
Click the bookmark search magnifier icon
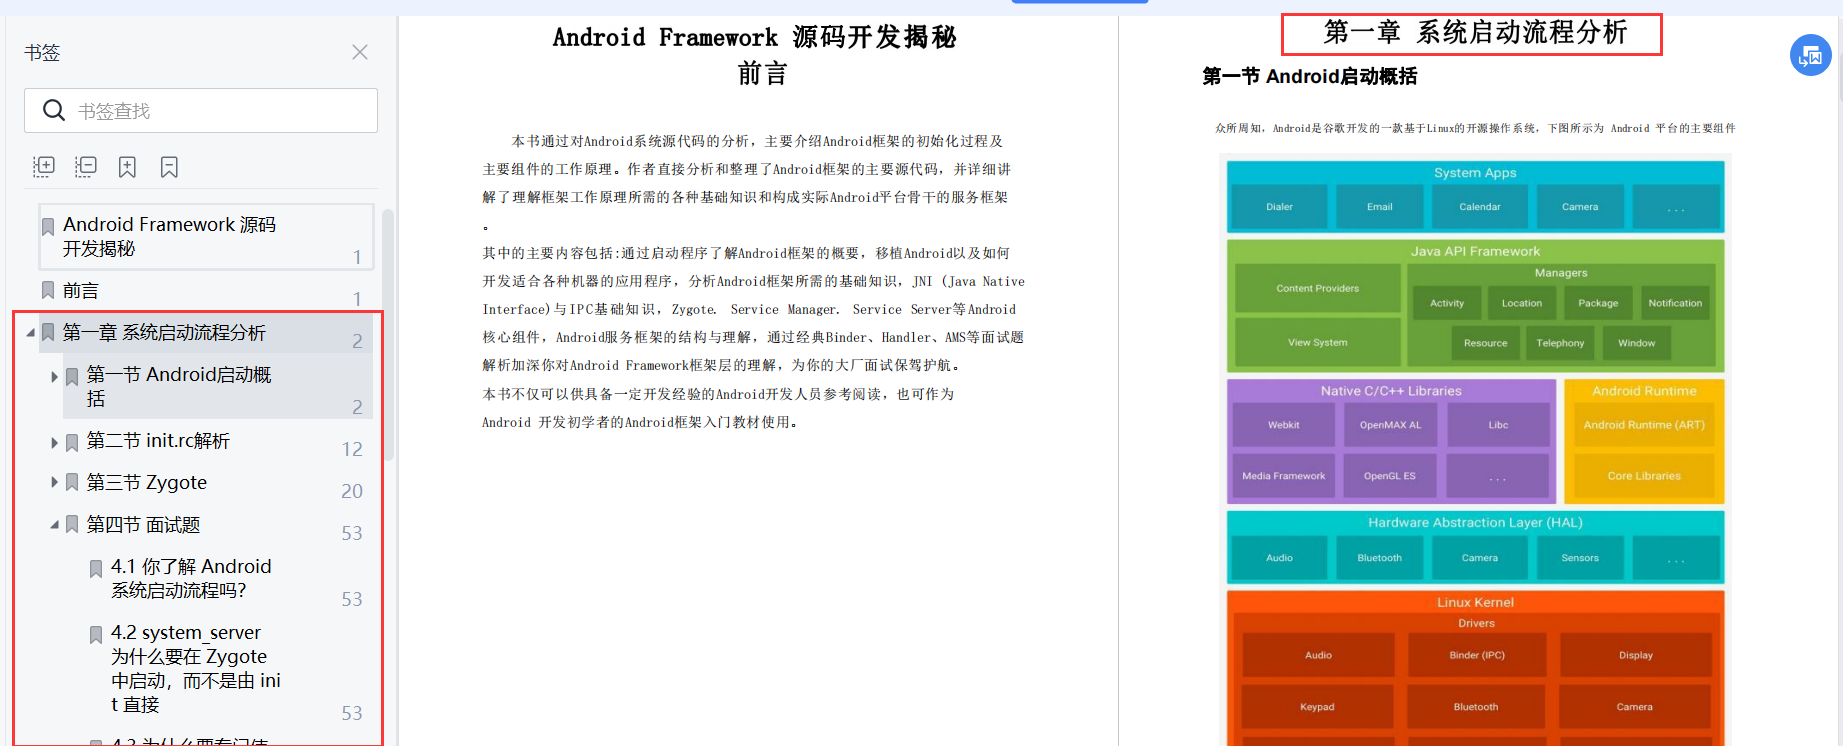click(54, 110)
